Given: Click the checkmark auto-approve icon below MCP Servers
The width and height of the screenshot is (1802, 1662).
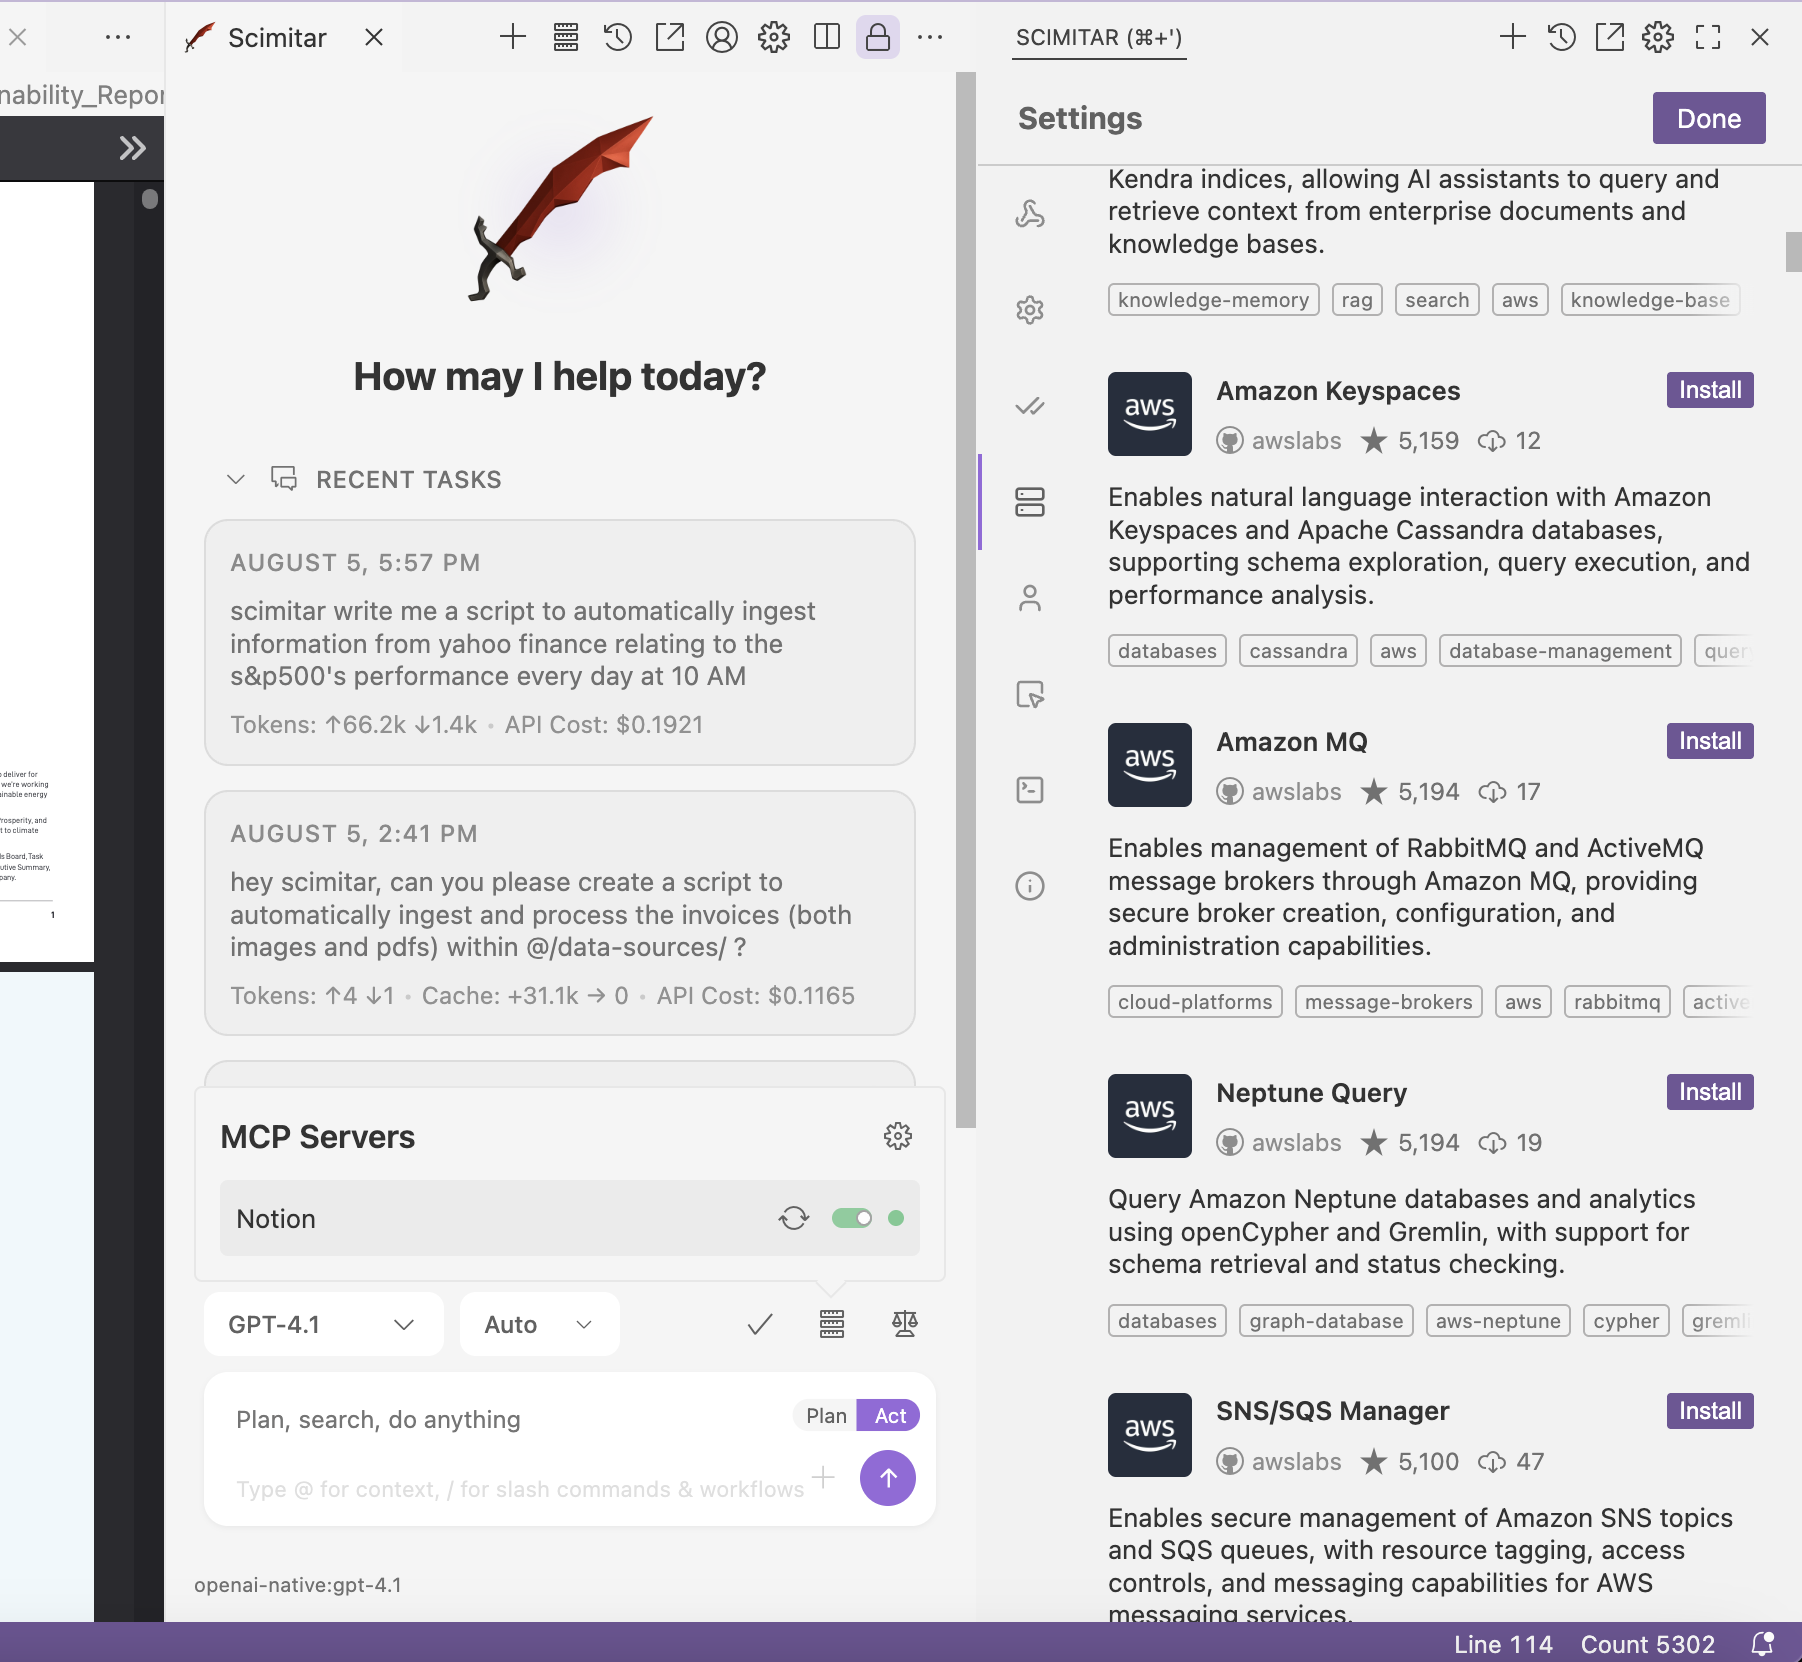Looking at the screenshot, I should coord(760,1324).
